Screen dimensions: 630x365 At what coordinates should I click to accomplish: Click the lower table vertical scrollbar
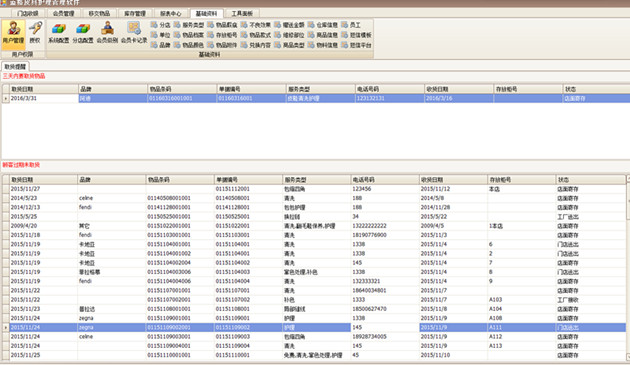point(628,267)
